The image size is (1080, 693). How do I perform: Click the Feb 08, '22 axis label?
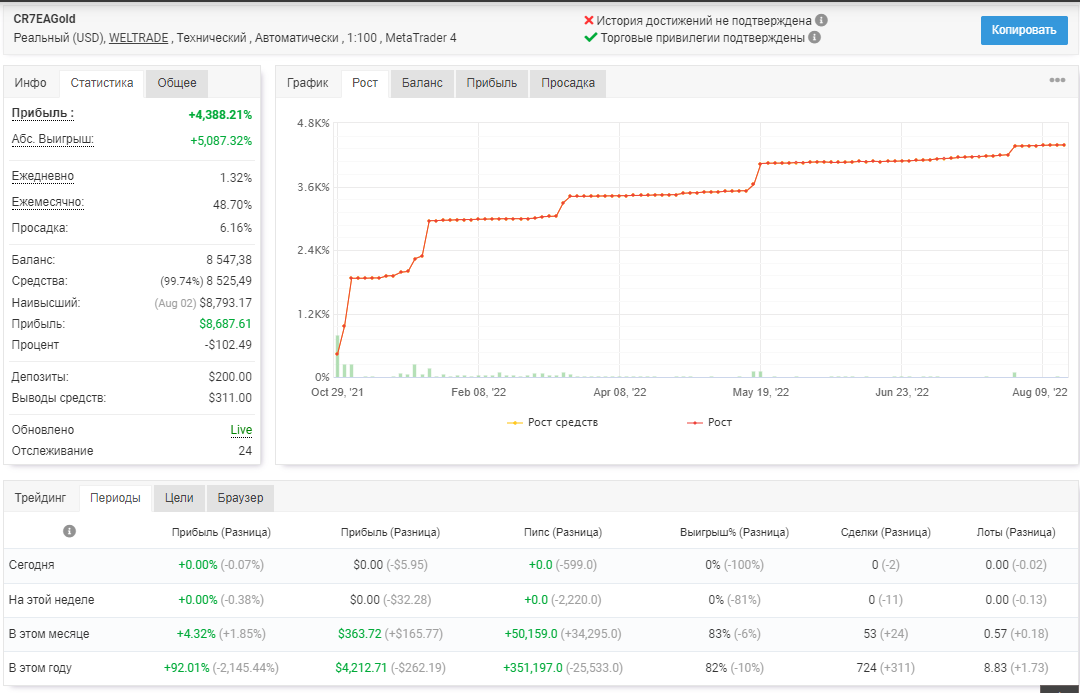[x=479, y=392]
